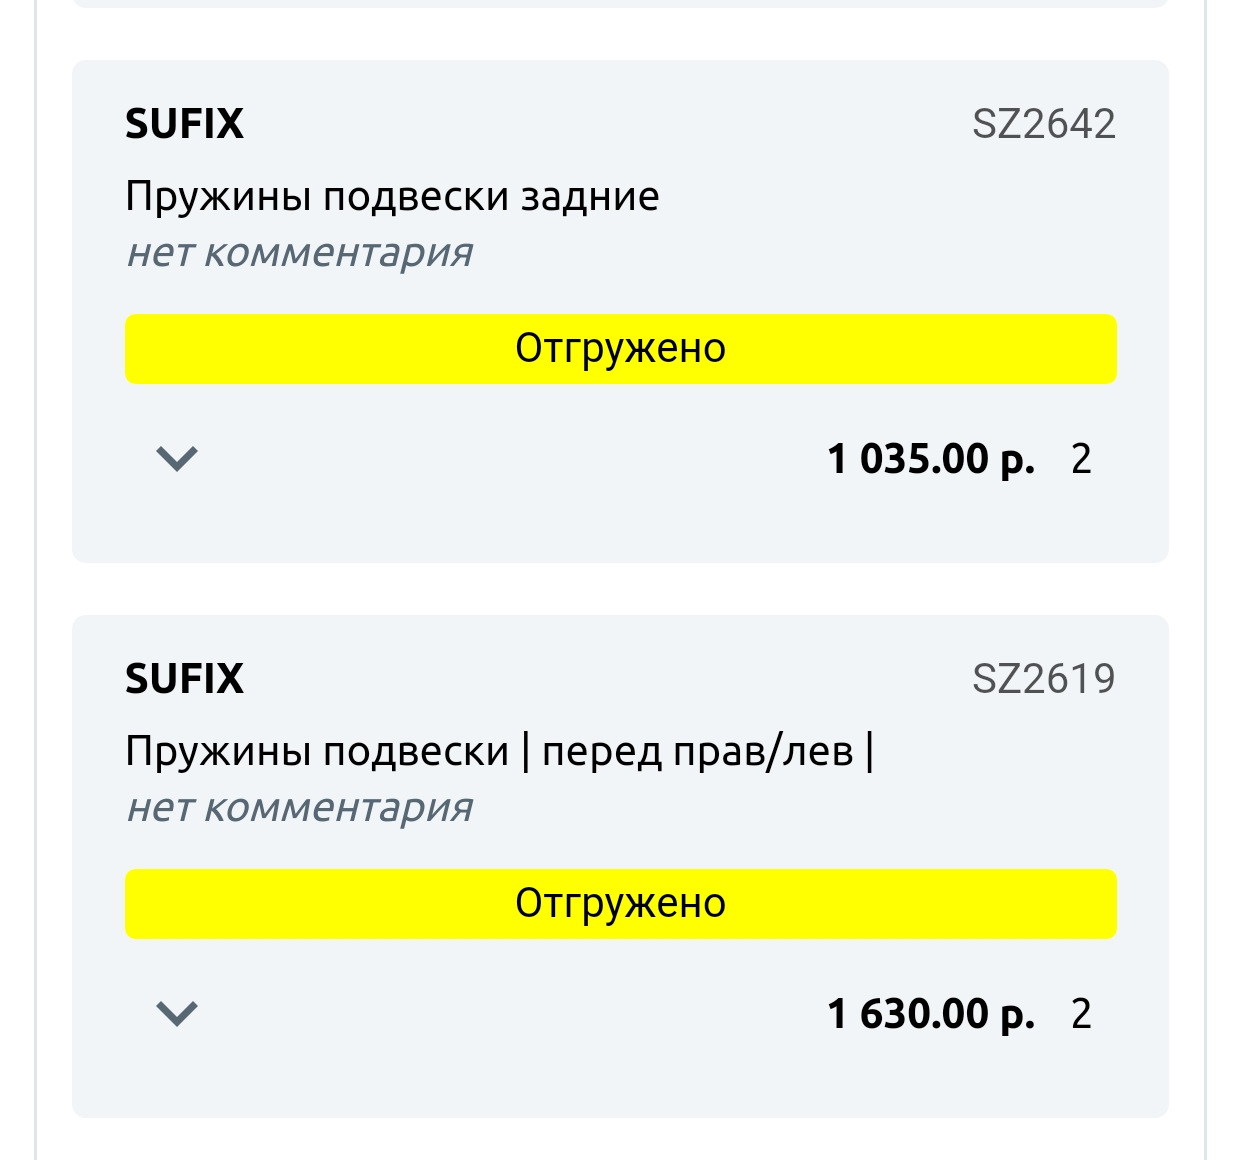The image size is (1239, 1160).
Task: Click the yellow Отгружено status for SZ2642
Action: coord(619,348)
